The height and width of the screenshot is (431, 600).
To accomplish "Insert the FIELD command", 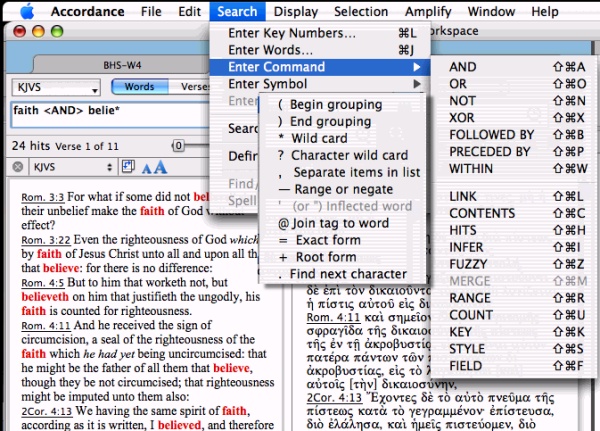I will [x=514, y=366].
